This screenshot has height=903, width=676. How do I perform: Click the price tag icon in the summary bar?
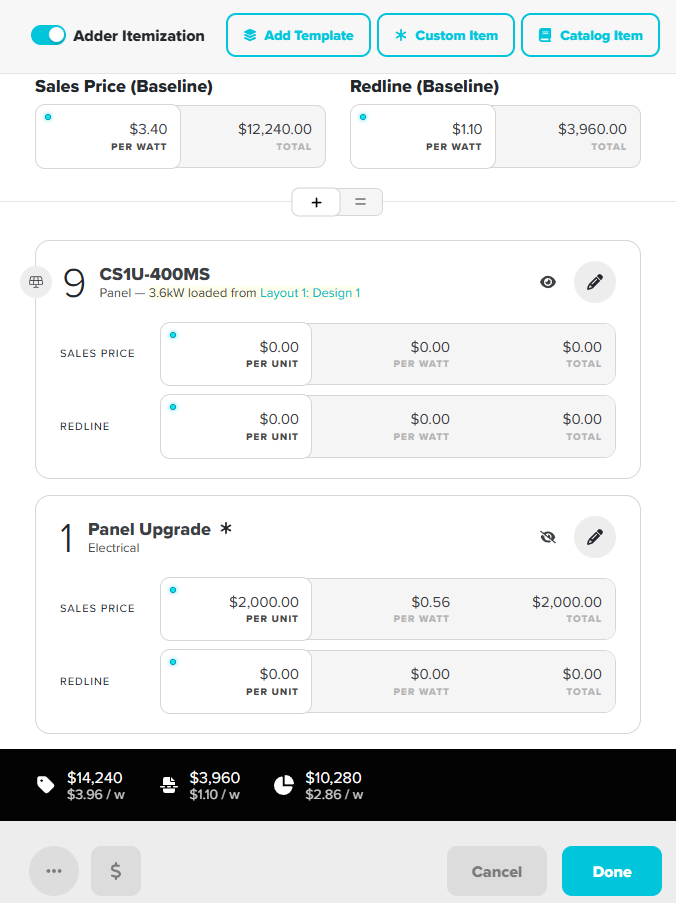45,784
